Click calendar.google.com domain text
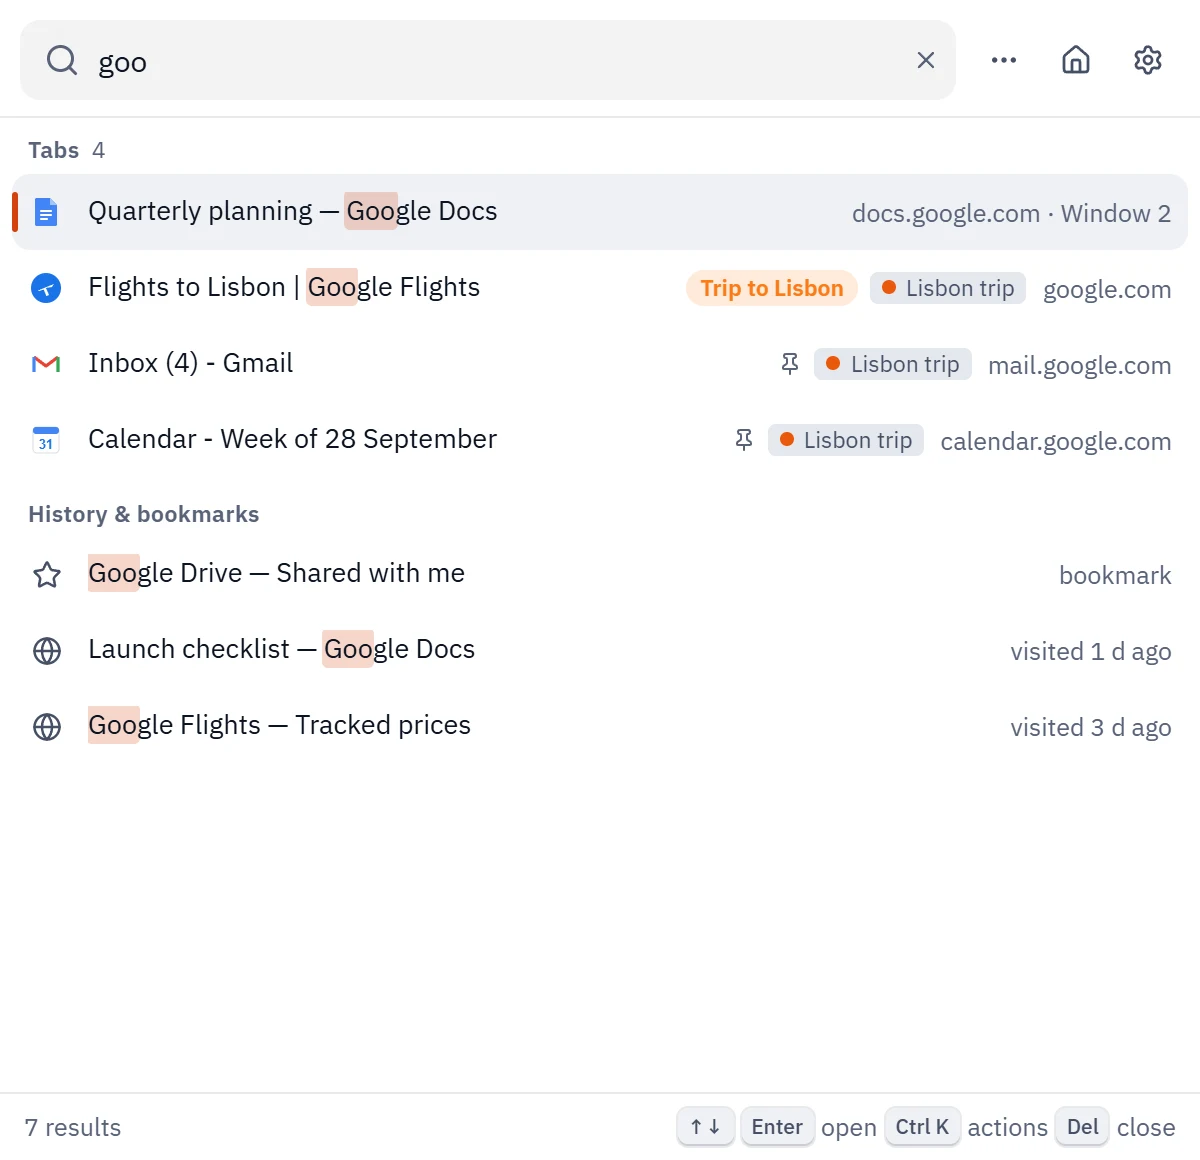Image resolution: width=1200 pixels, height=1160 pixels. click(x=1056, y=442)
